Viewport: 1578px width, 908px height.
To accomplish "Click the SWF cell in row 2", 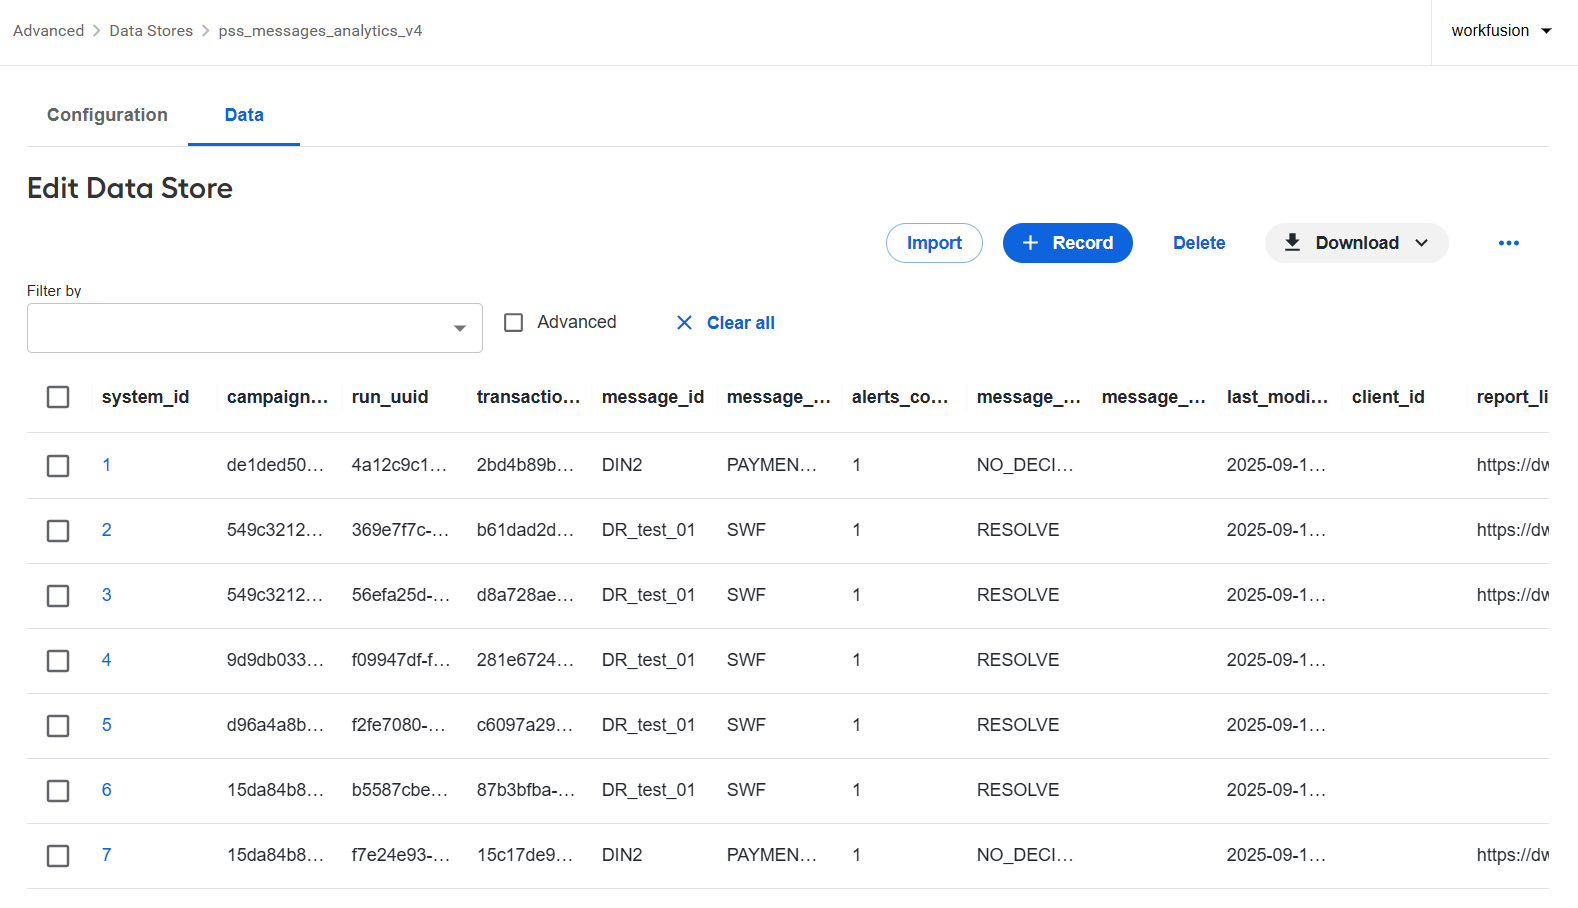I will coord(746,530).
